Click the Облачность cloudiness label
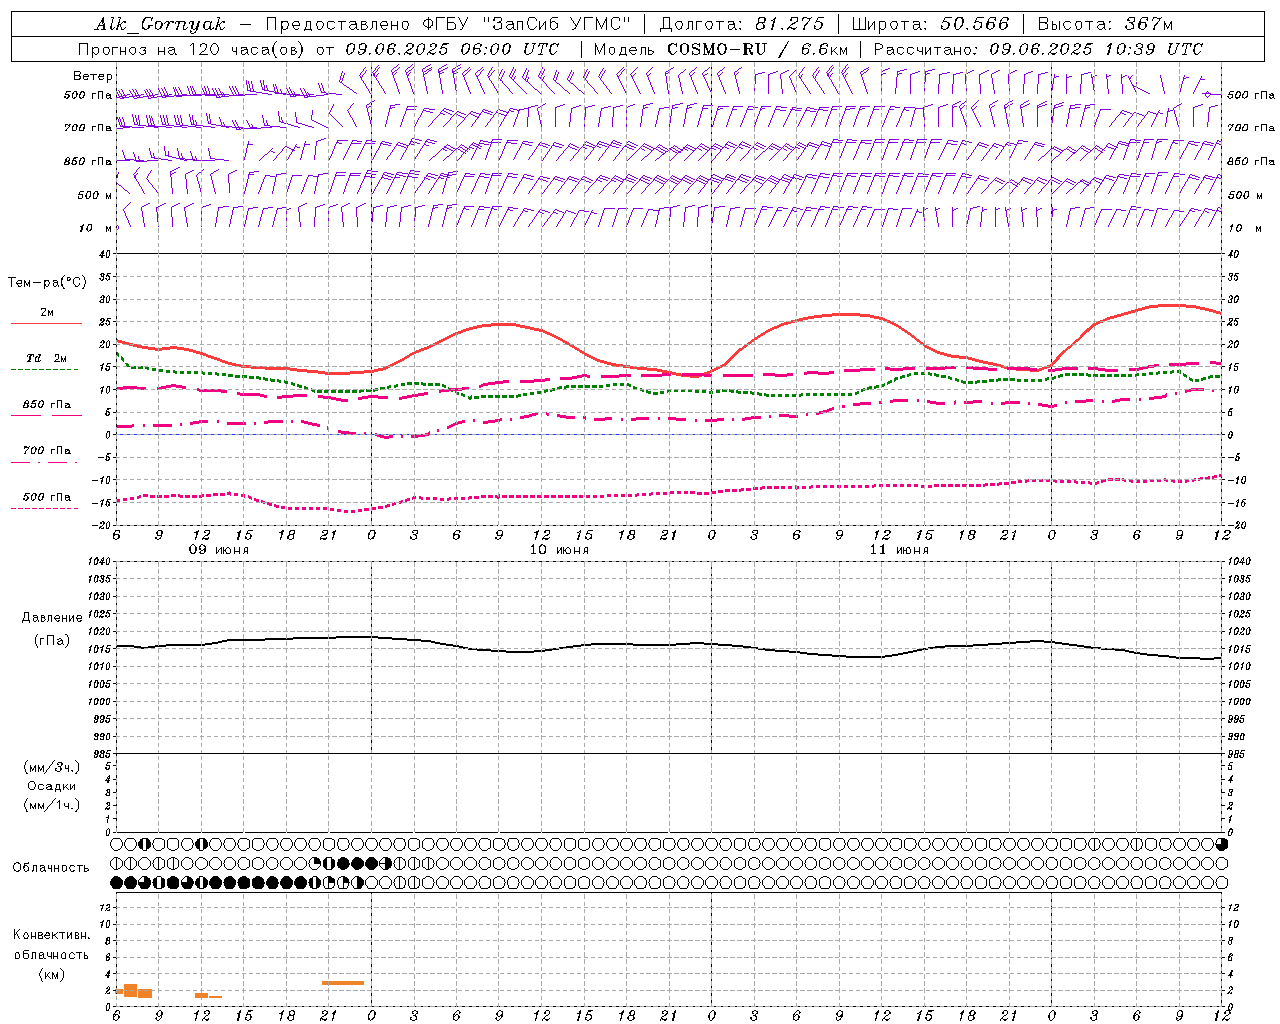Viewport: 1280px width, 1024px height. [51, 868]
